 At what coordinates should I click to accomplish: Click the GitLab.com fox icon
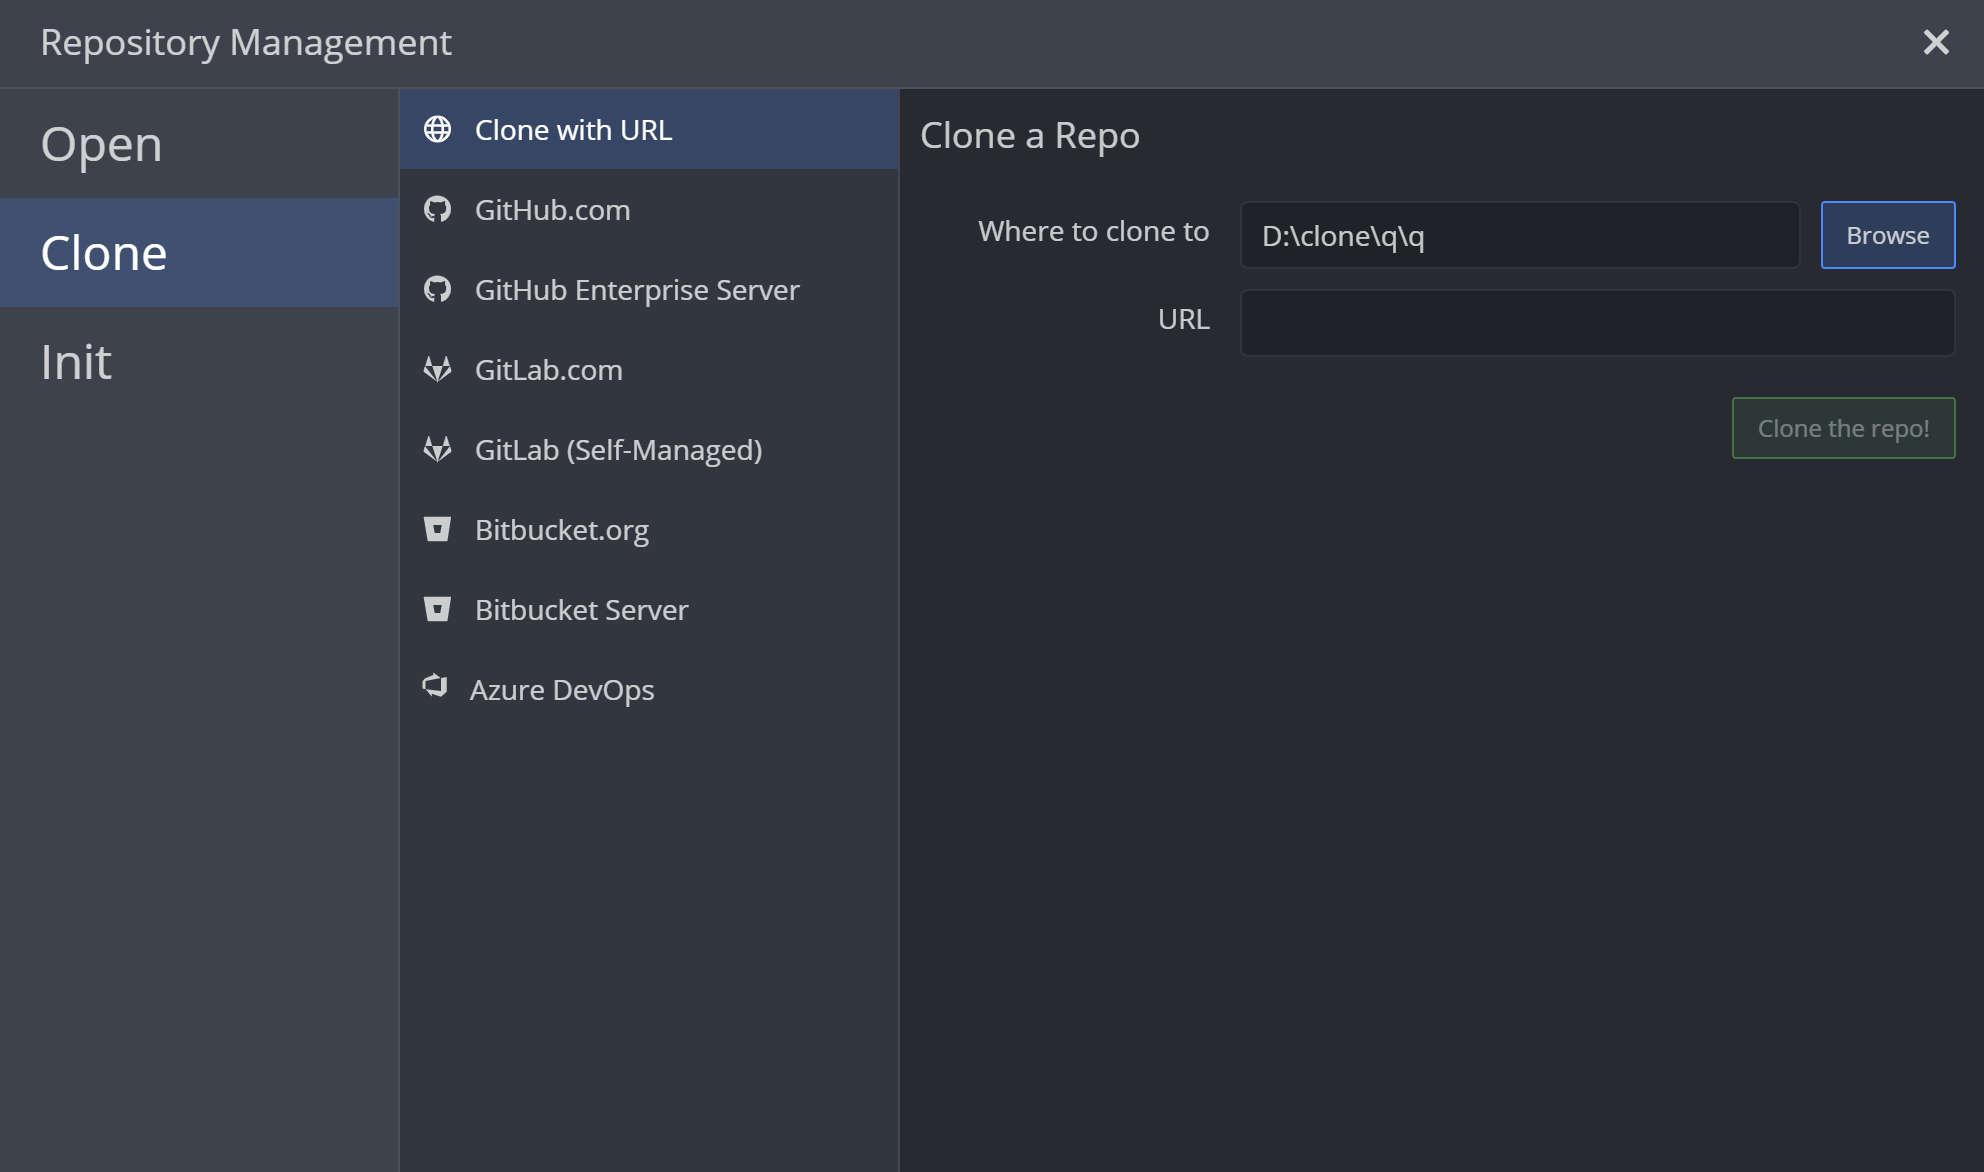click(x=437, y=370)
